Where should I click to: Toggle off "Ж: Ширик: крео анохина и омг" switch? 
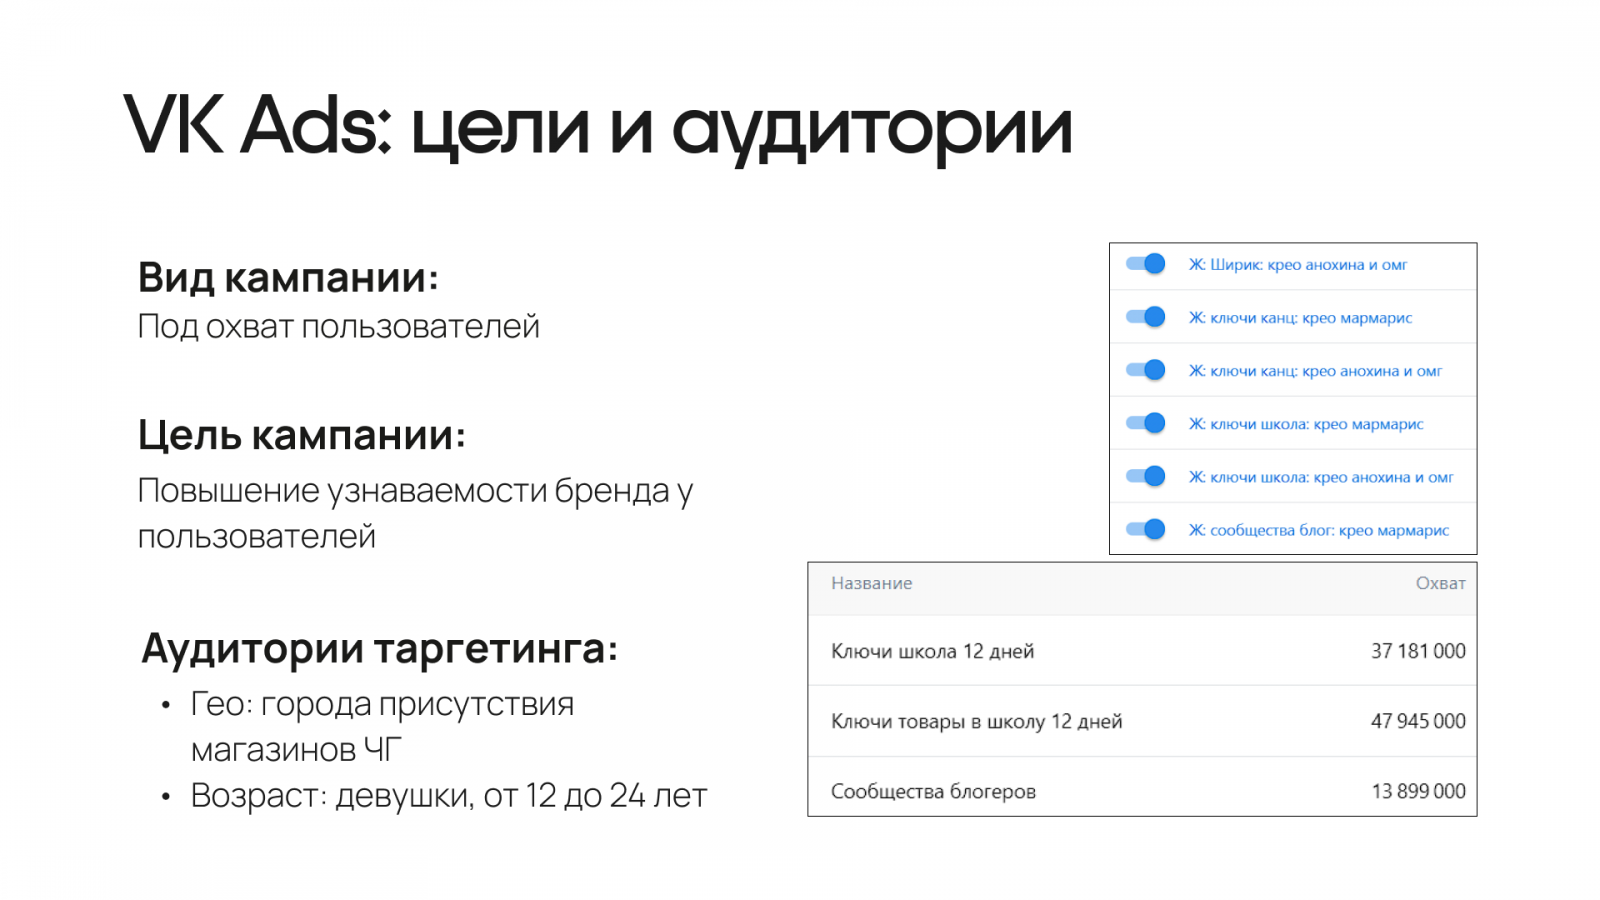[x=1146, y=264]
